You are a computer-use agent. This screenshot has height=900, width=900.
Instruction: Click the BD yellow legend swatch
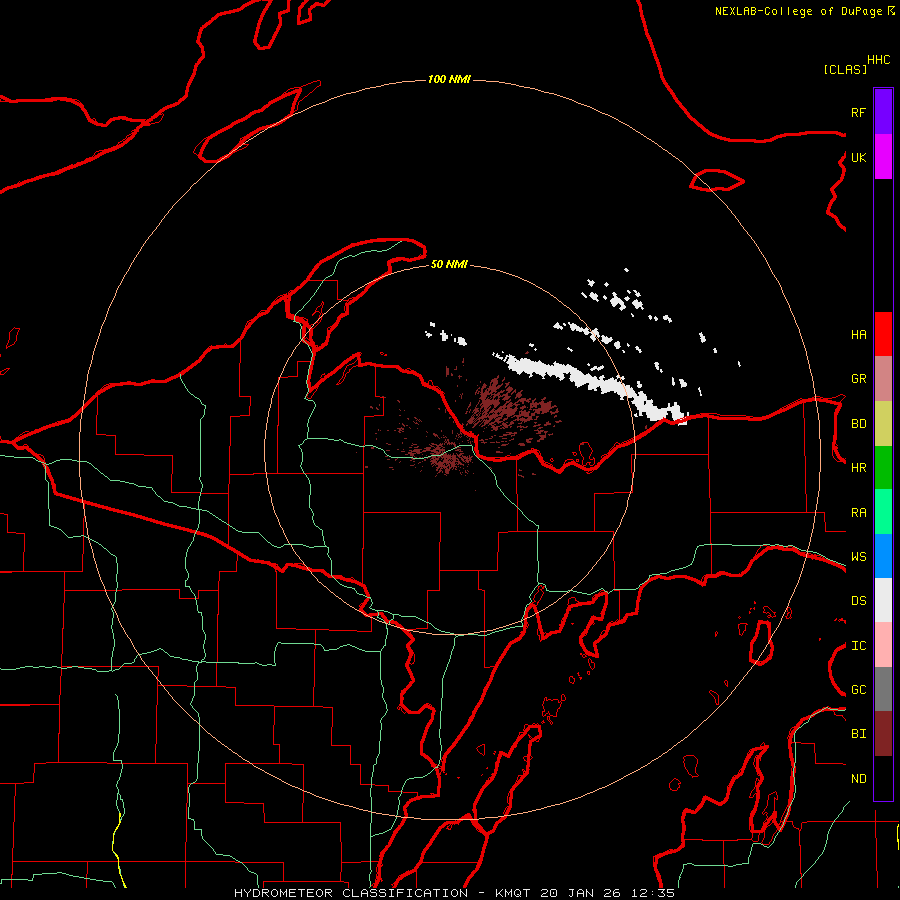tap(883, 424)
